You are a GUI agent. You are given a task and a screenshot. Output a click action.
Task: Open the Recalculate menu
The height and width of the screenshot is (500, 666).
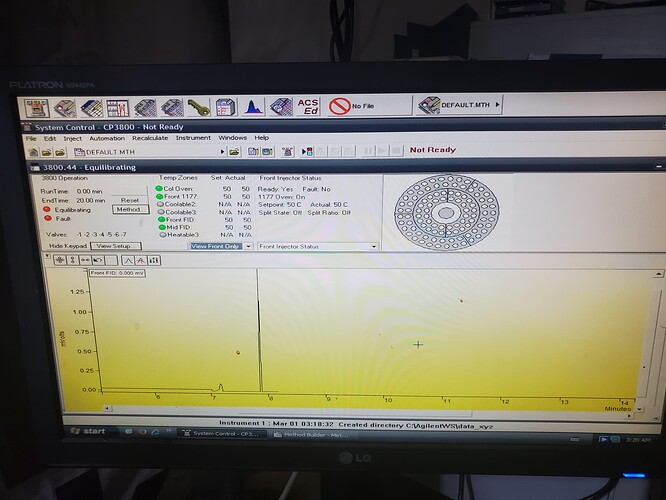(150, 138)
